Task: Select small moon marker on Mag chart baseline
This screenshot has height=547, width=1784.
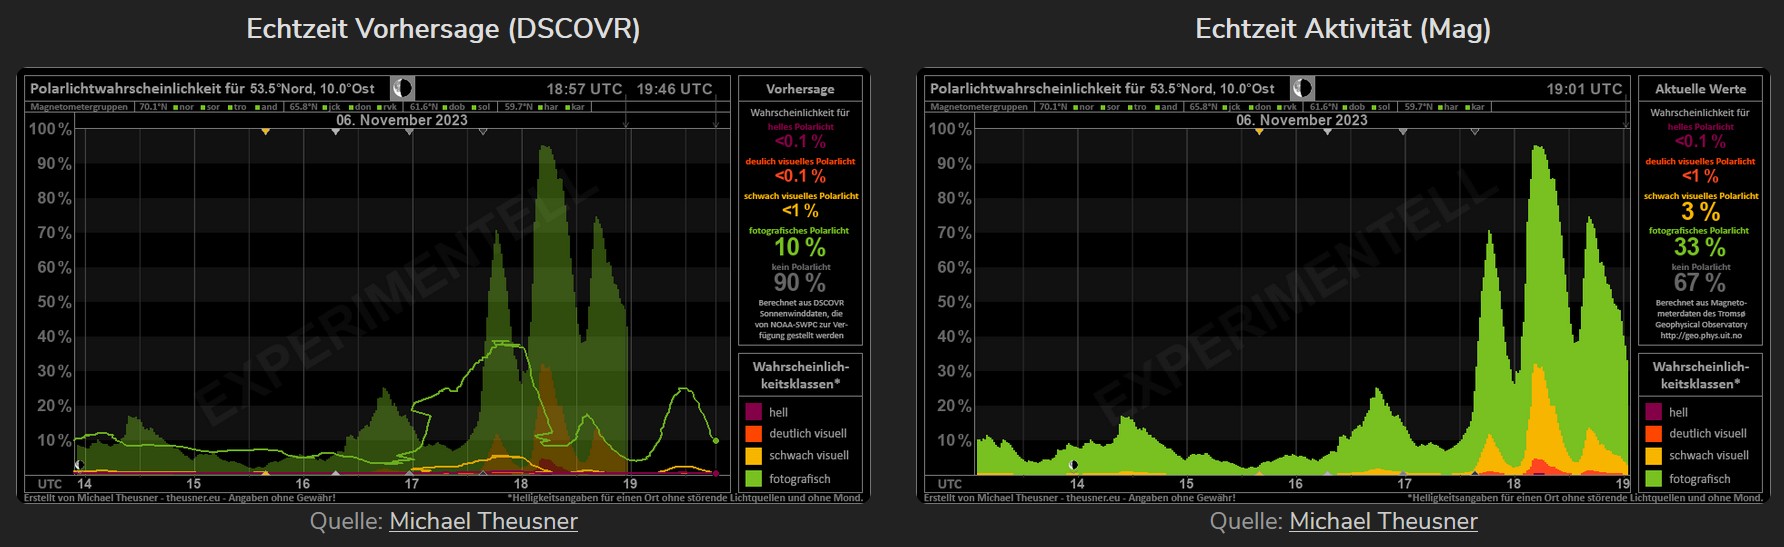Action: click(x=1073, y=465)
